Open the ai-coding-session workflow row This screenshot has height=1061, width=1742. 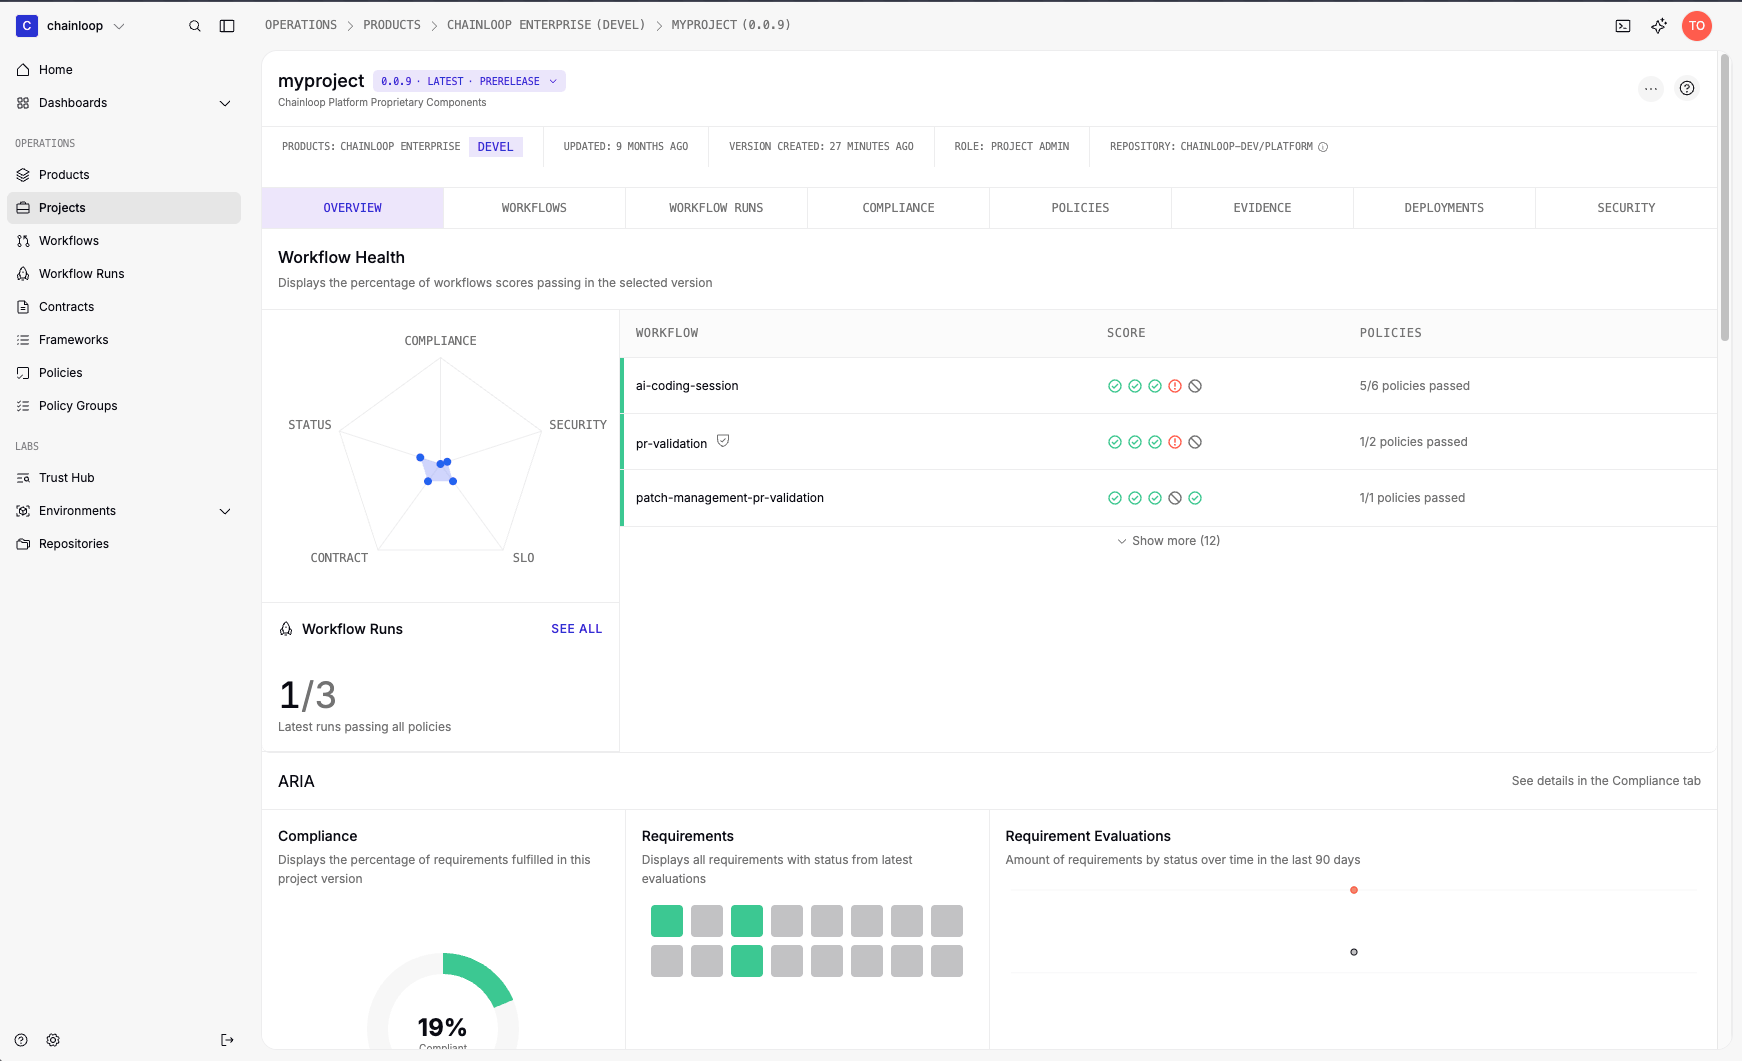pos(1168,386)
